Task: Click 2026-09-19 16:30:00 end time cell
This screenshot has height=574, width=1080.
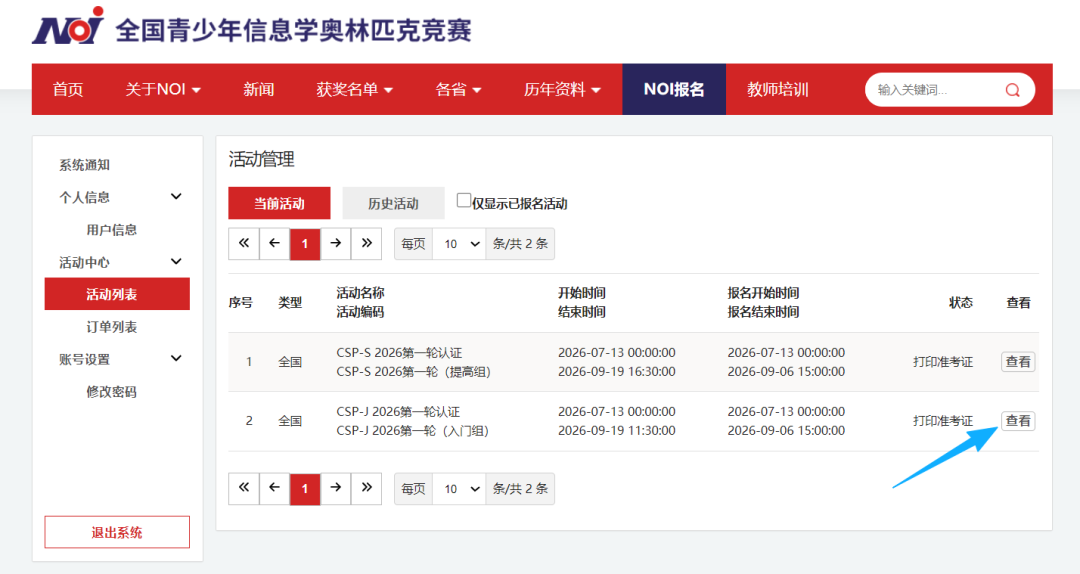Action: point(616,371)
